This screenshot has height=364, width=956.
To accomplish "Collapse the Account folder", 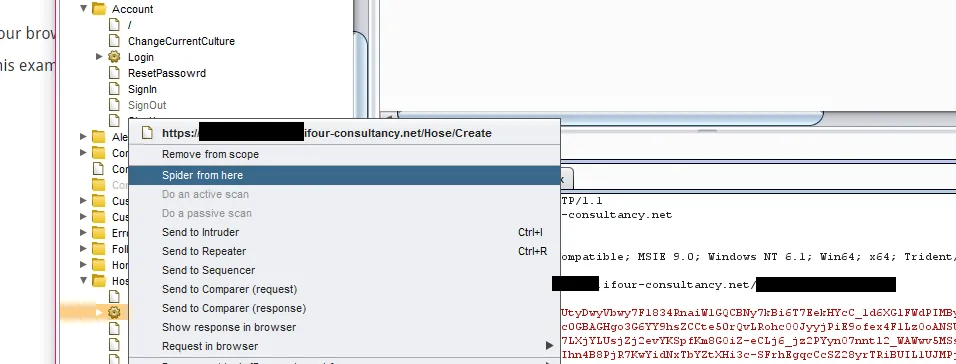I will pos(84,9).
